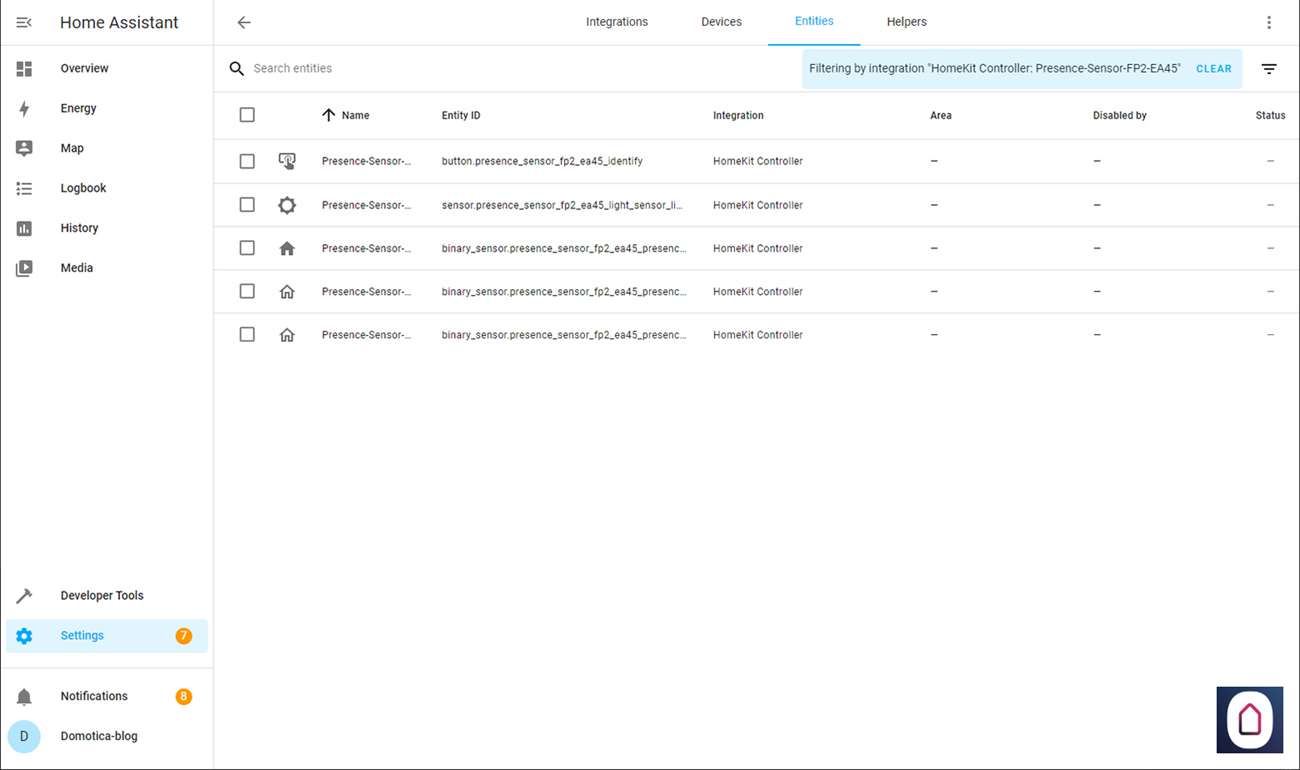Click the house logo in corner
This screenshot has height=770, width=1300.
(1249, 719)
